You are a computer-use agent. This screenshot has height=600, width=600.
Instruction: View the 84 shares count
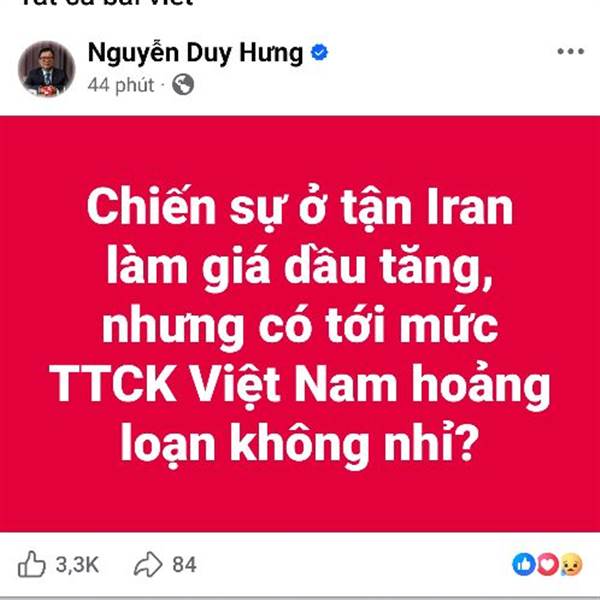[x=184, y=564]
